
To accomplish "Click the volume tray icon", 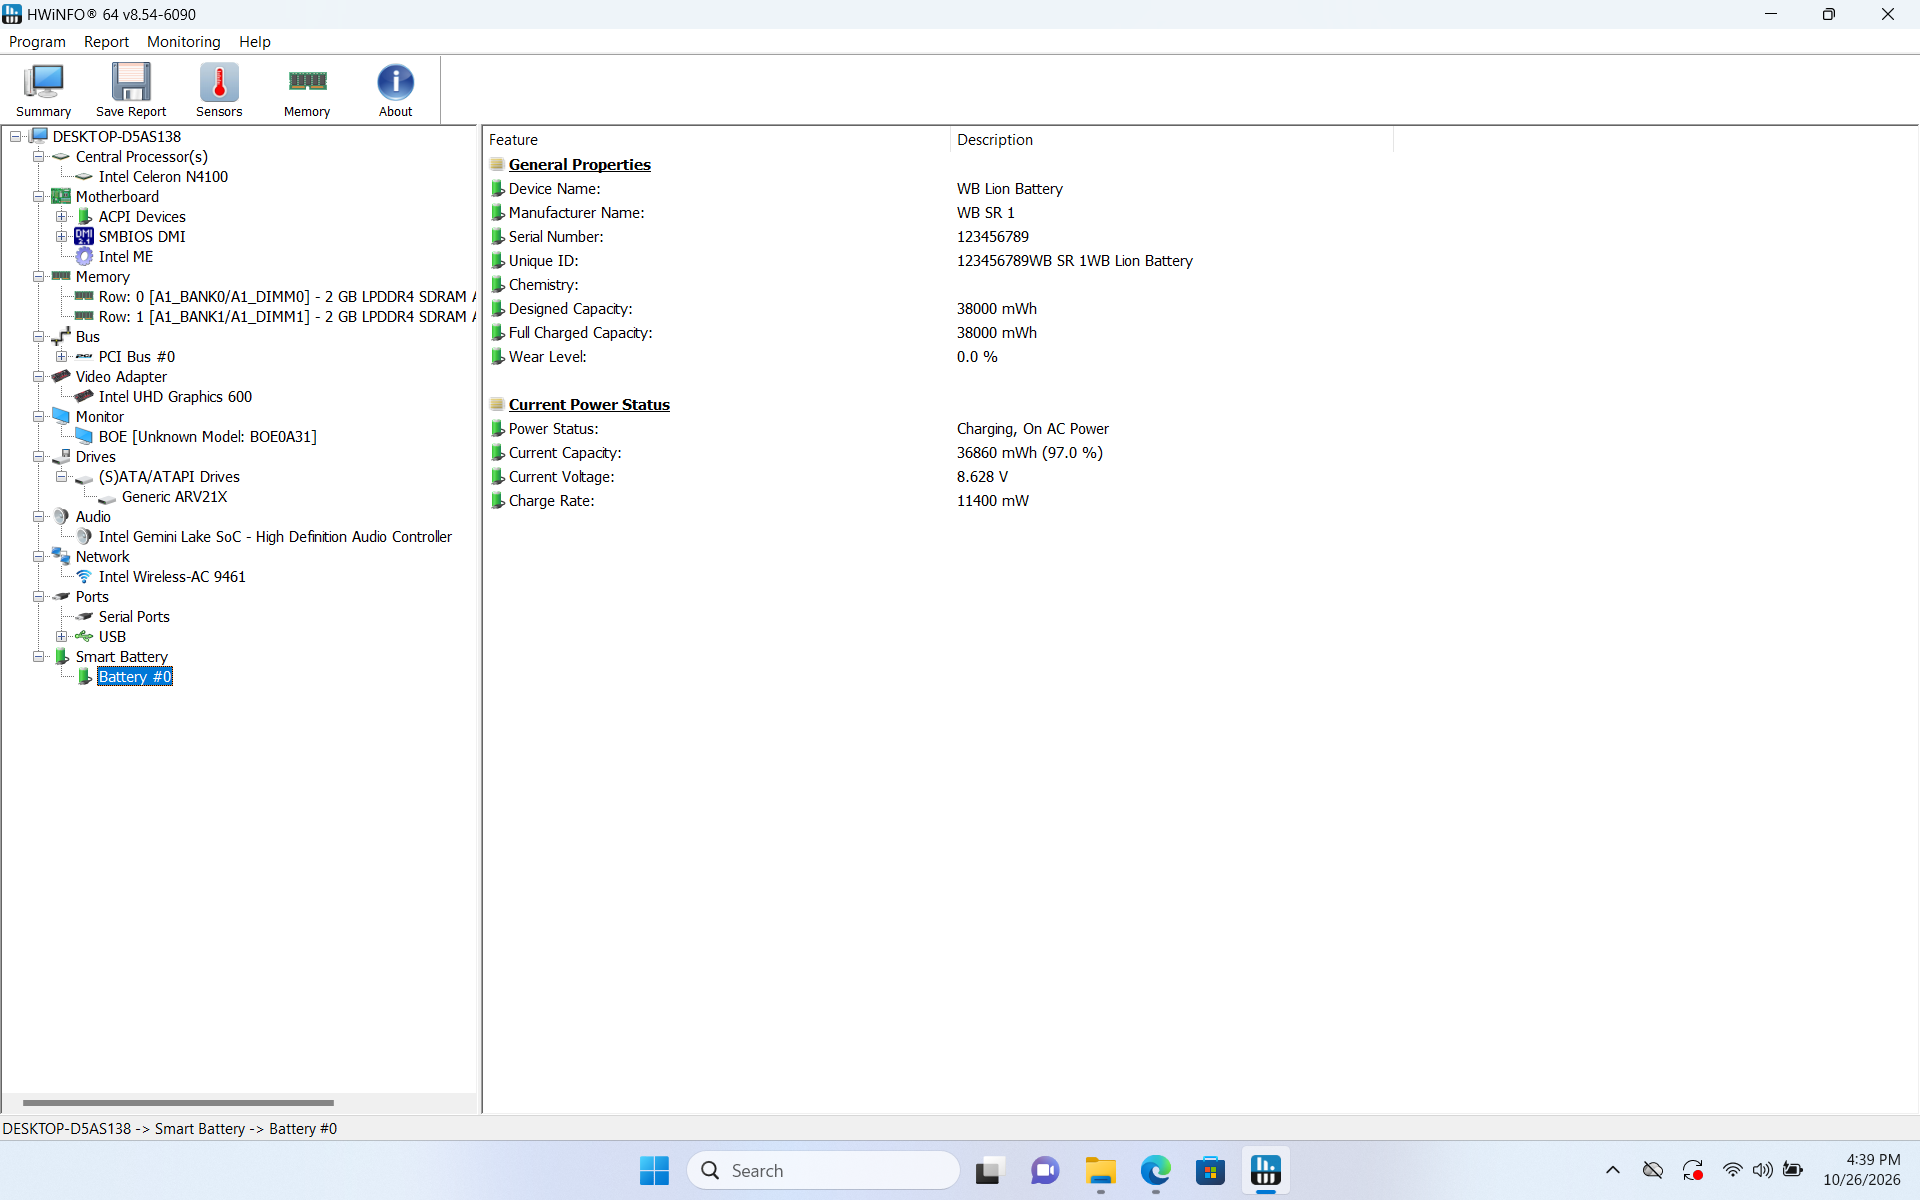I will point(1762,1171).
